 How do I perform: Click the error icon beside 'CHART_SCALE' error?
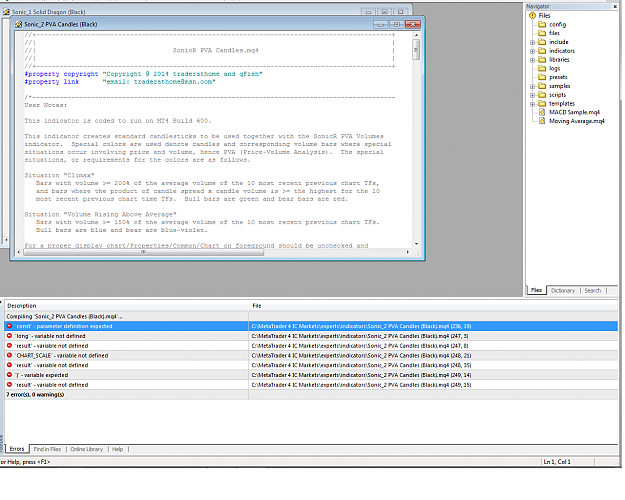(x=9, y=355)
